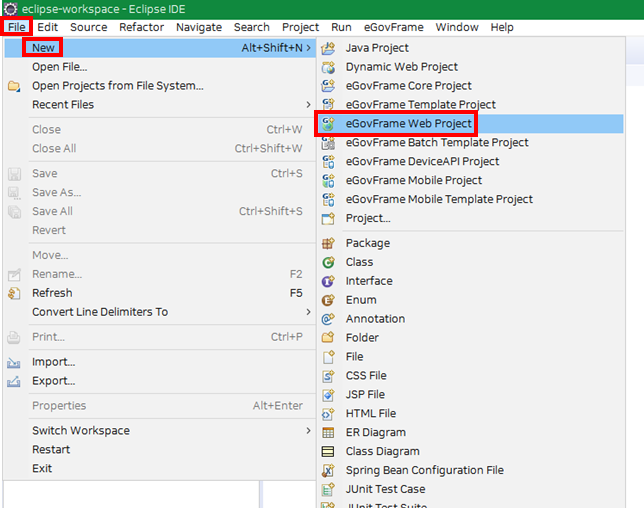The height and width of the screenshot is (508, 644).
Task: Open the Help menu
Action: [502, 27]
